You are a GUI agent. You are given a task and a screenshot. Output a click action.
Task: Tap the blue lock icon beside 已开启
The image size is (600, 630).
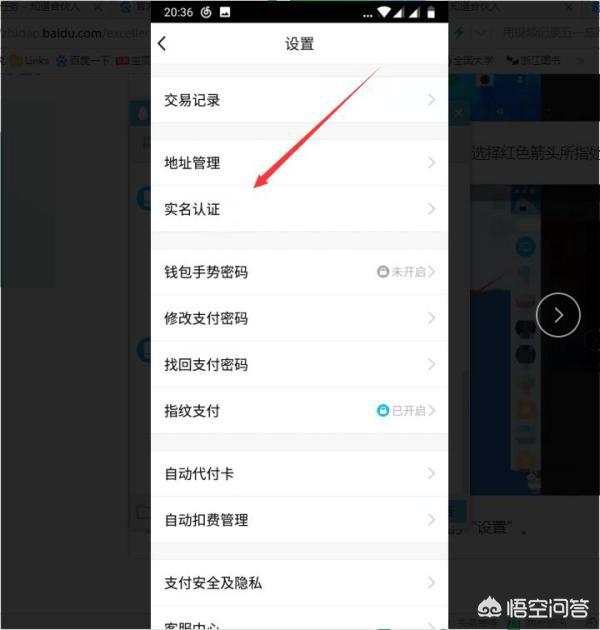point(383,411)
